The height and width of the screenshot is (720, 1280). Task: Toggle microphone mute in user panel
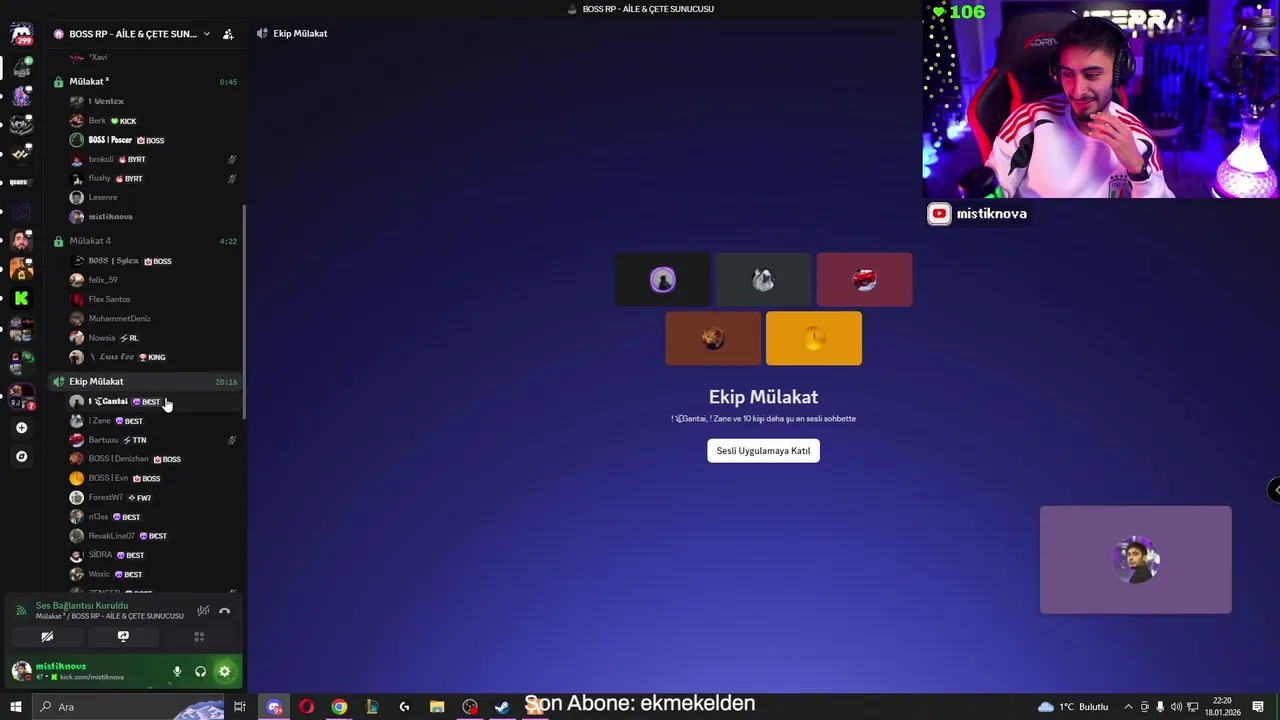click(177, 672)
